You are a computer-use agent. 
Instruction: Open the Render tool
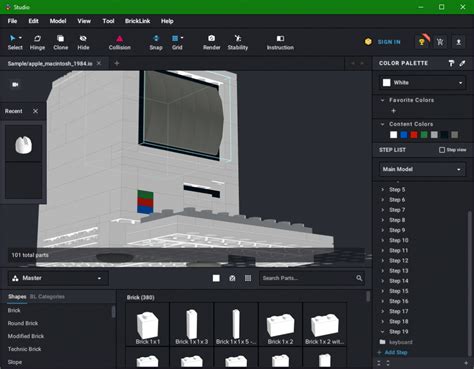[211, 42]
